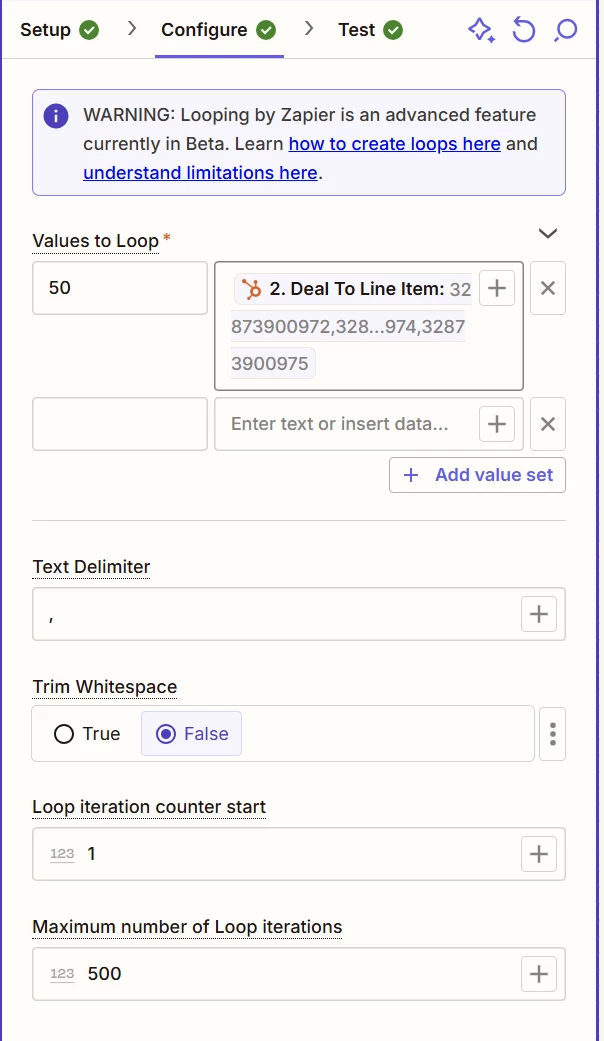Switch to the Test tab
Viewport: 604px width, 1041px height.
[x=370, y=30]
